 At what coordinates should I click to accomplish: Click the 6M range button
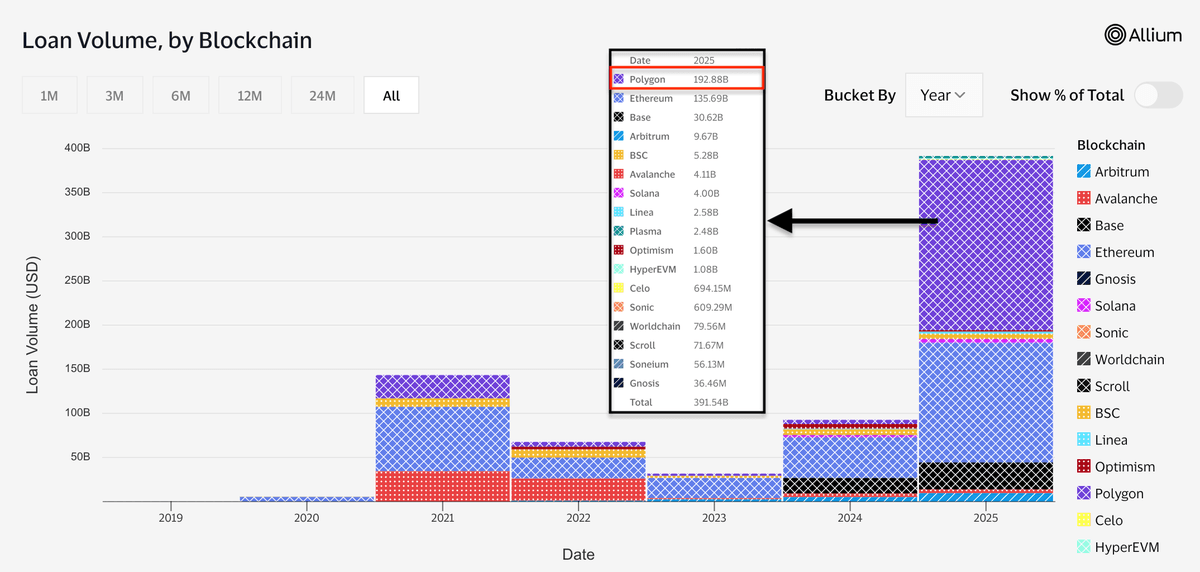pos(181,96)
